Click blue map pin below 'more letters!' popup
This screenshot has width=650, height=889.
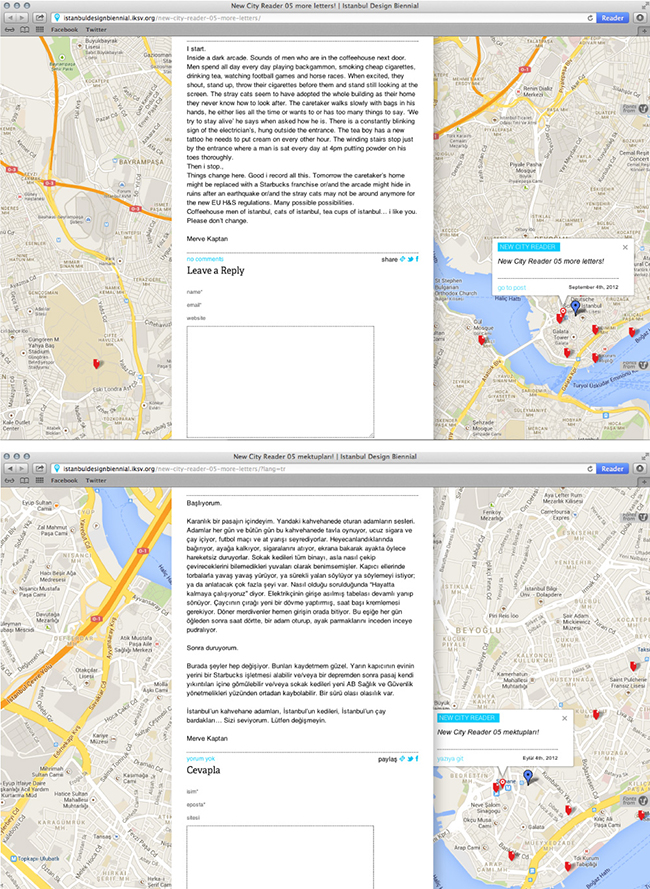575,308
